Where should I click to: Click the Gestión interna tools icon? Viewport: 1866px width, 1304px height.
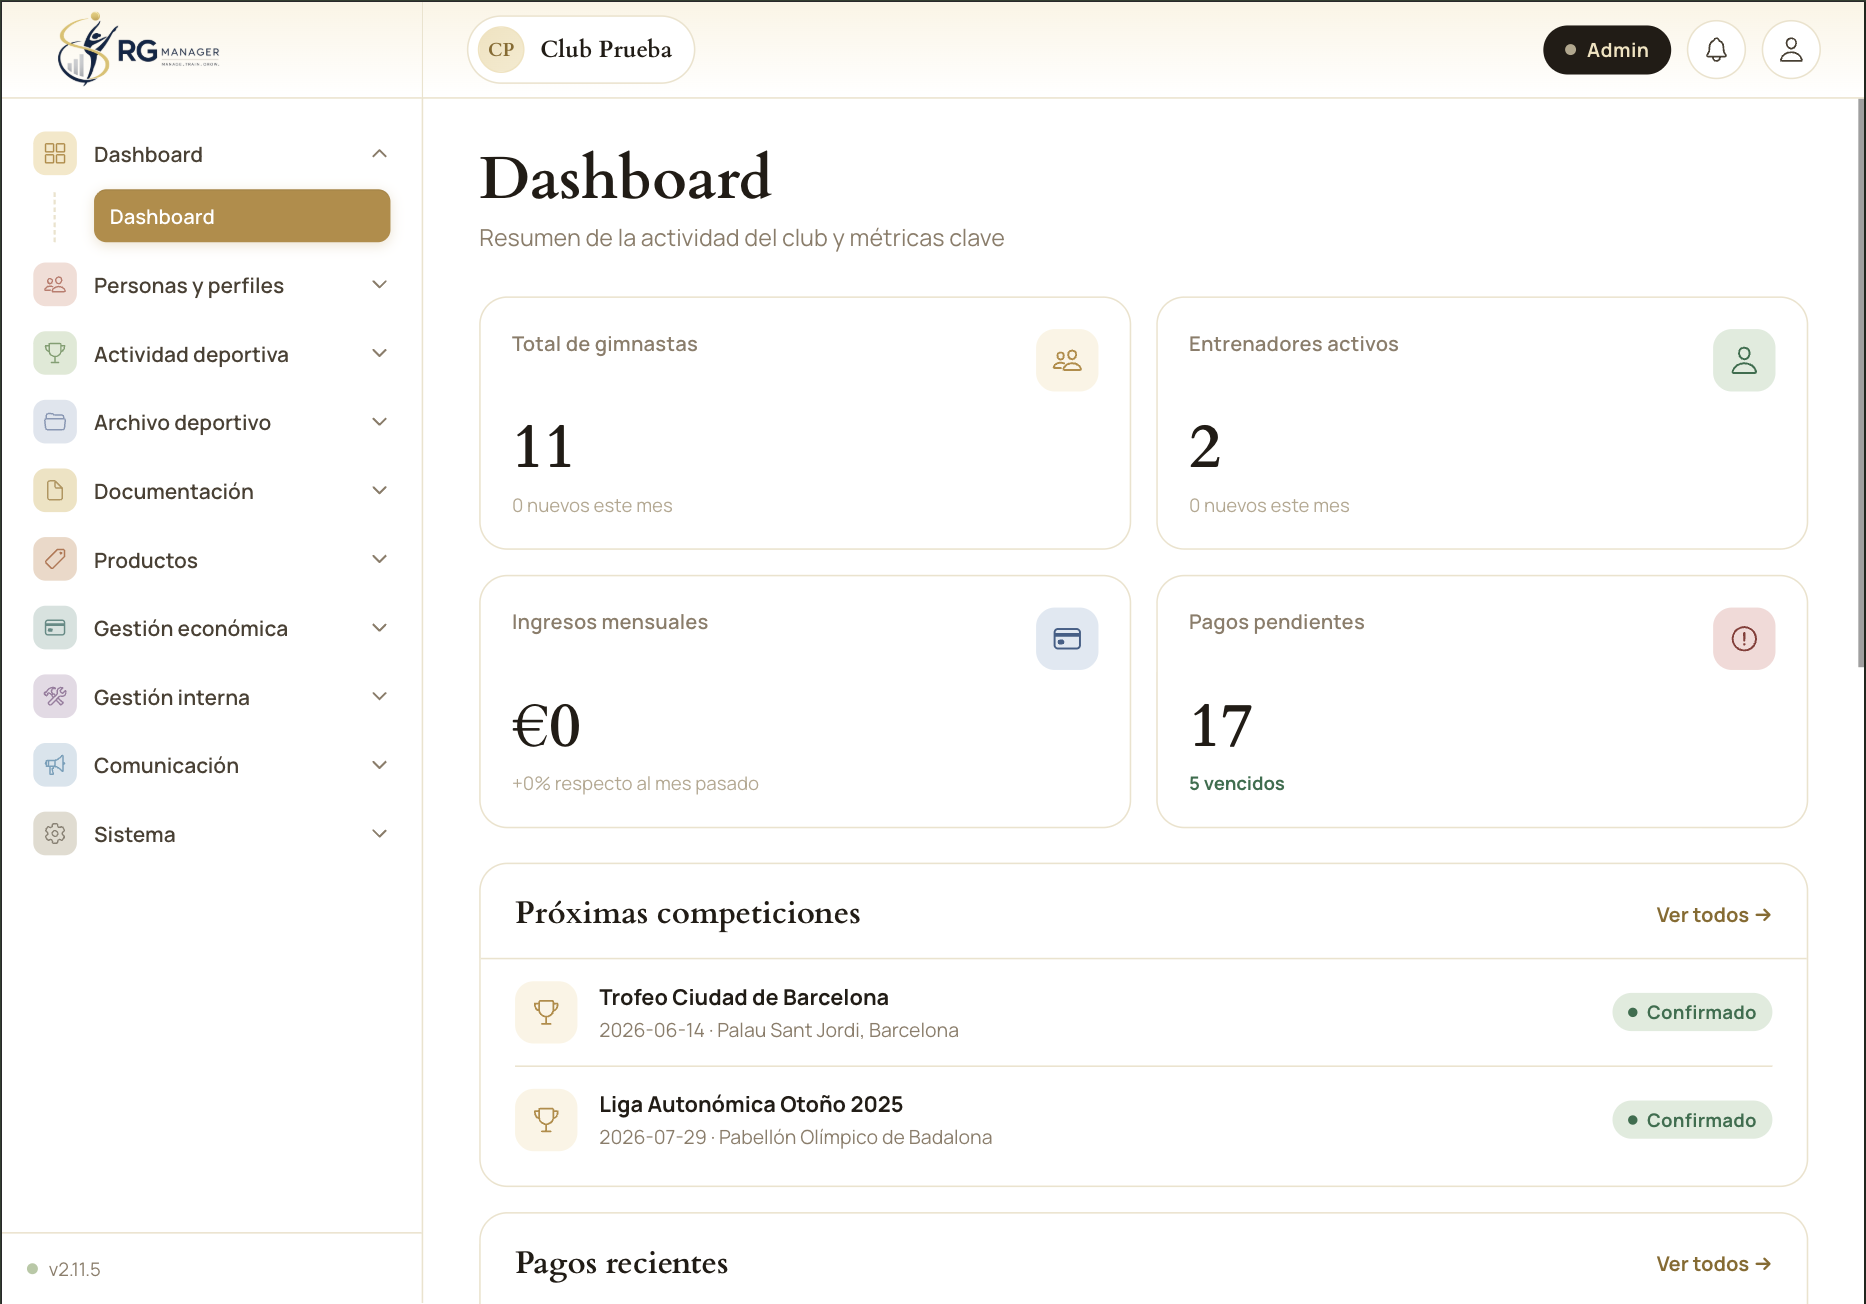tap(55, 697)
